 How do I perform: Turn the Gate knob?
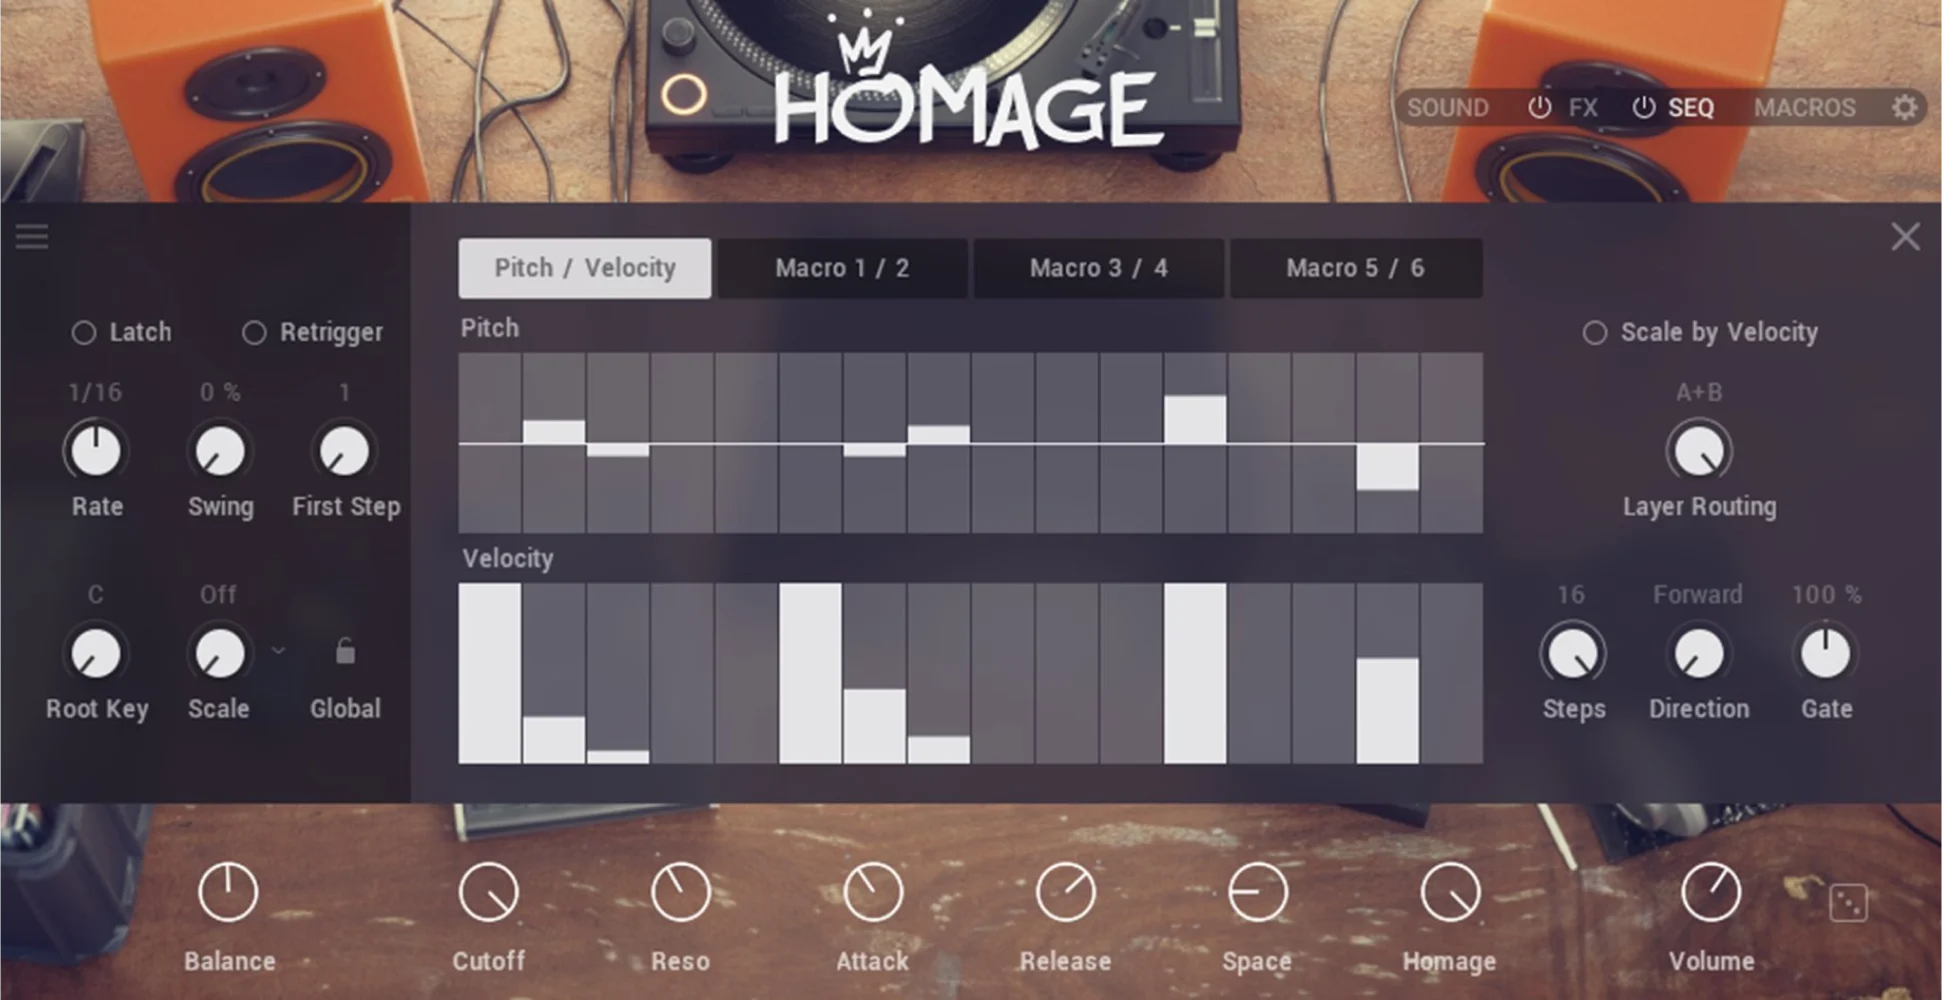coord(1825,651)
